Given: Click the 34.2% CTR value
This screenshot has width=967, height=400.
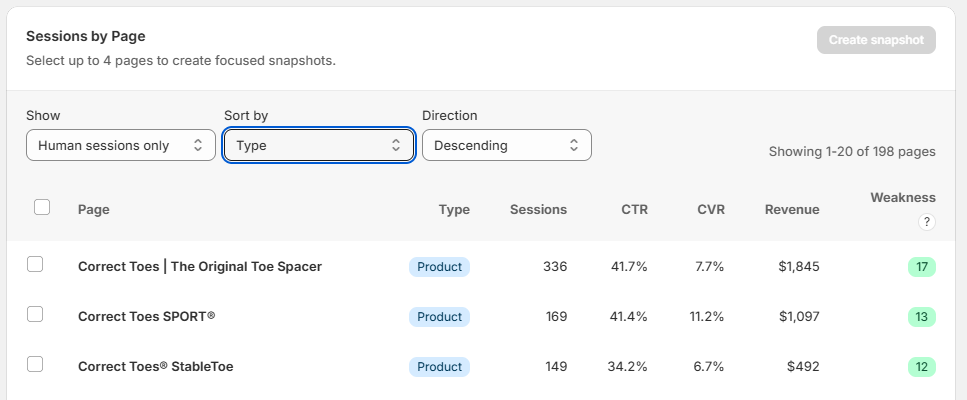Looking at the screenshot, I should [628, 367].
